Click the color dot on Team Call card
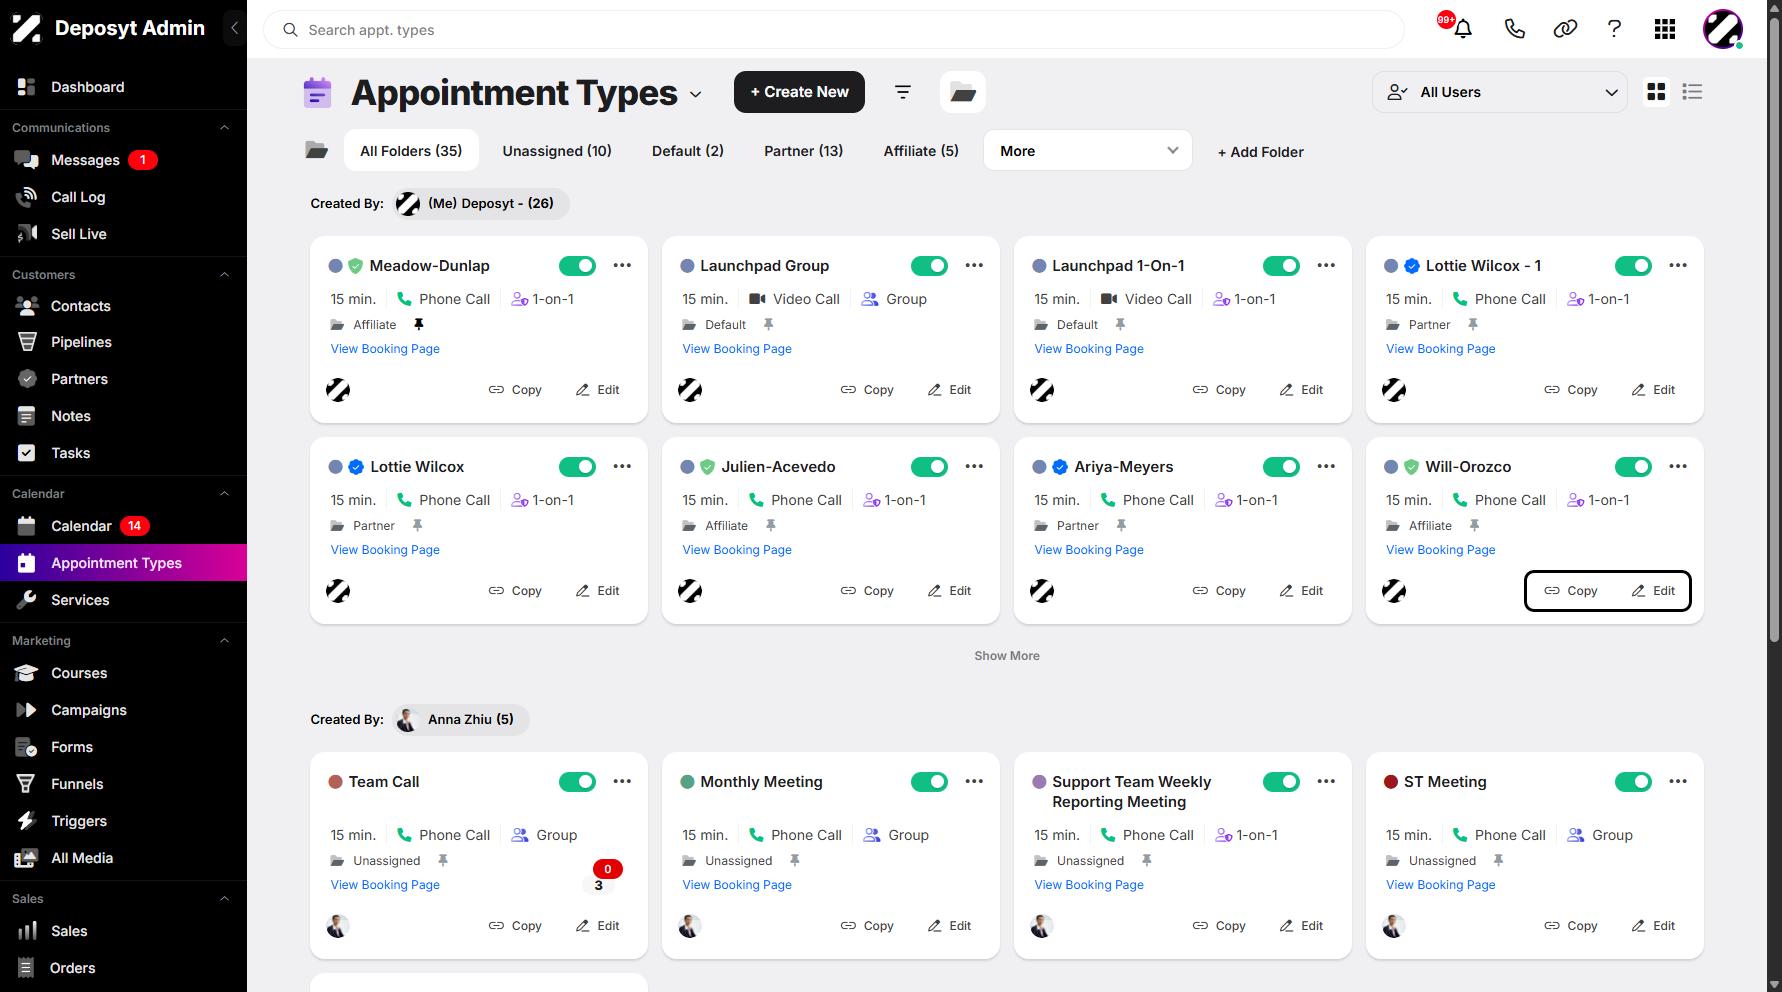The width and height of the screenshot is (1782, 992). 336,782
